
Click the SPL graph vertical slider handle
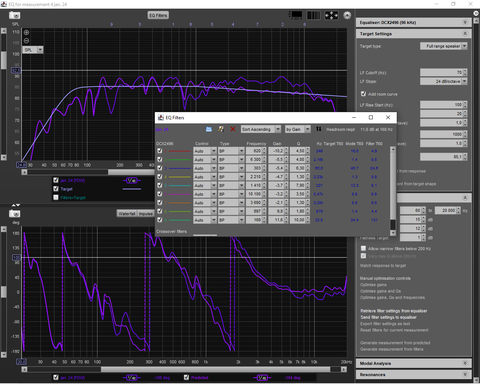pos(4,60)
